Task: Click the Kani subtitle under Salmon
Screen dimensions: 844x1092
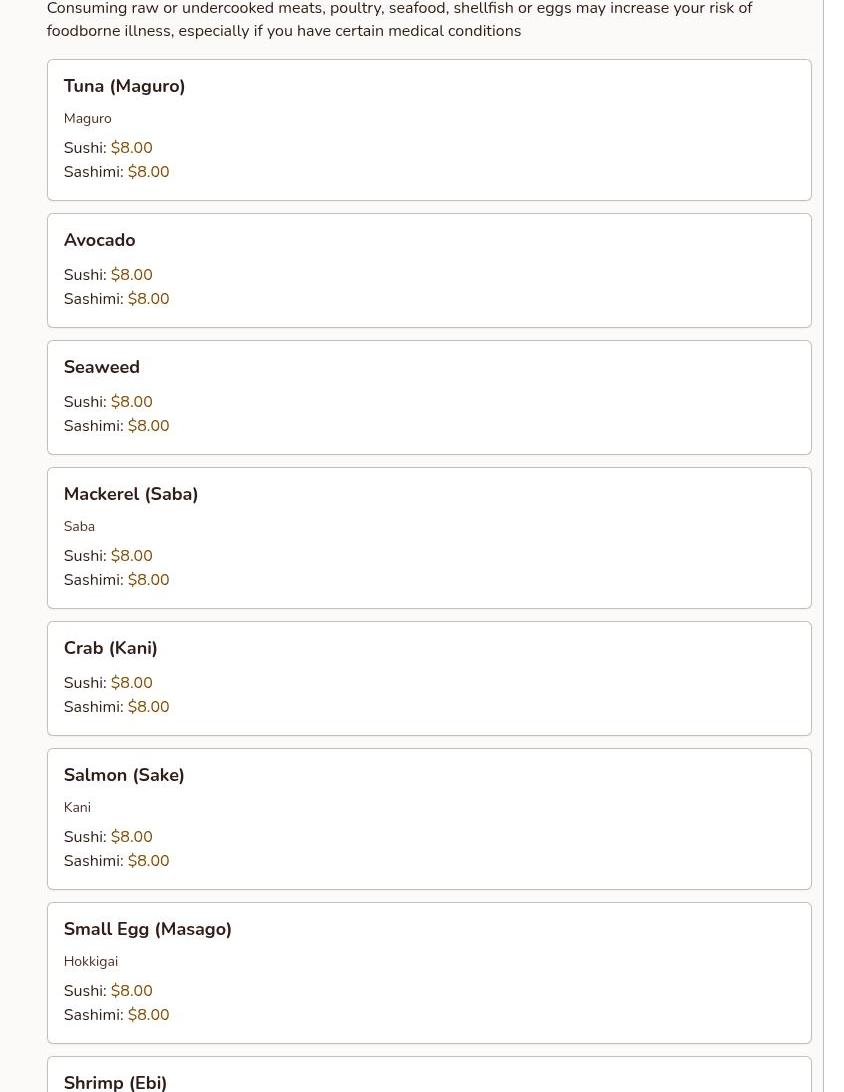Action: (x=77, y=807)
